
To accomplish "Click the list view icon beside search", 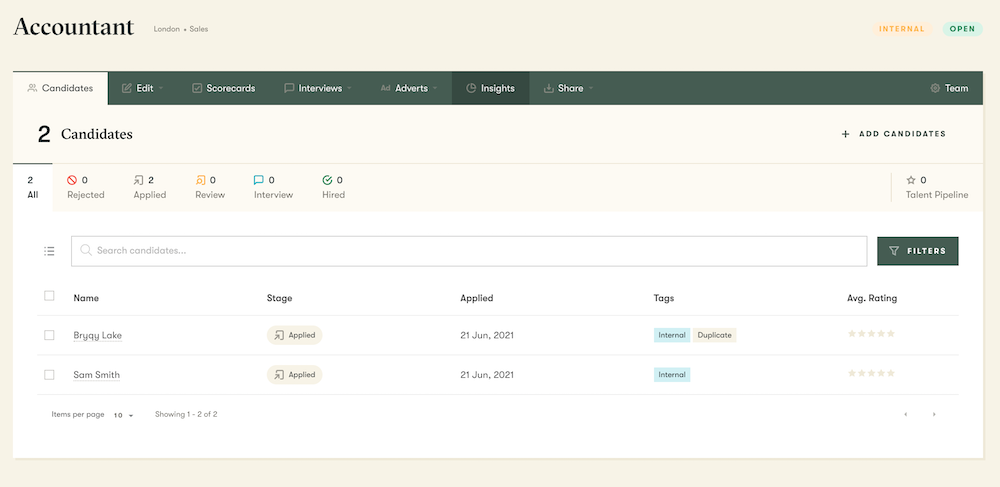I will [x=49, y=251].
